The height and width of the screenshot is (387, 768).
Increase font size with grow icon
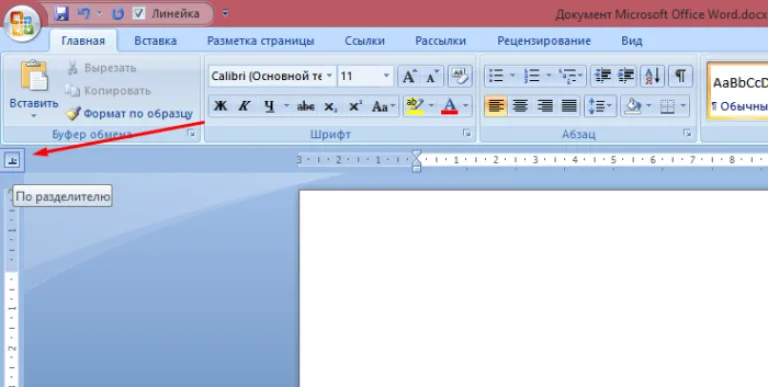pos(409,76)
